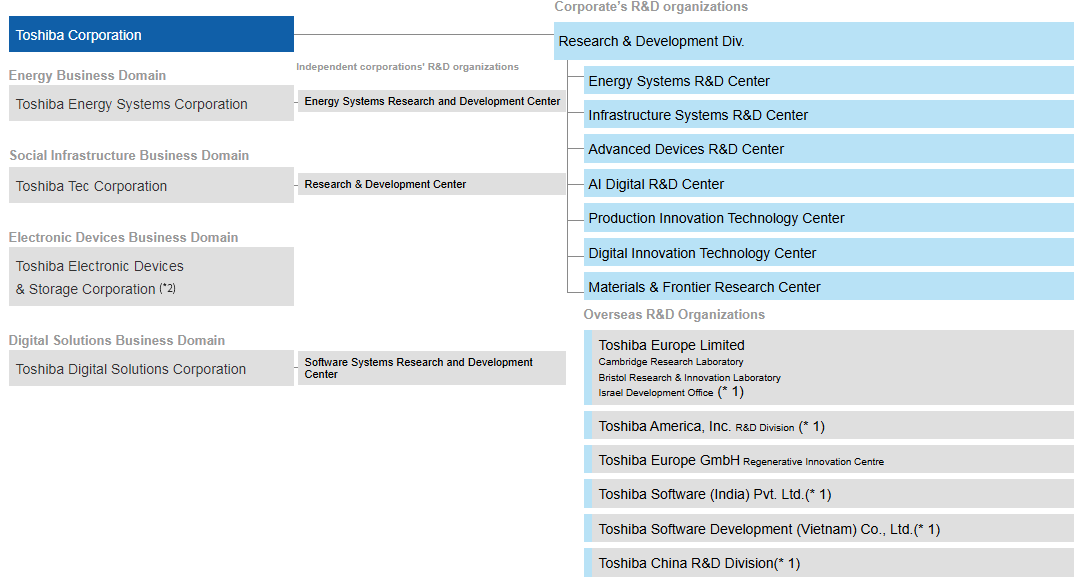Click Independent corporations' R&D organizations label
The image size is (1080, 588).
[407, 67]
